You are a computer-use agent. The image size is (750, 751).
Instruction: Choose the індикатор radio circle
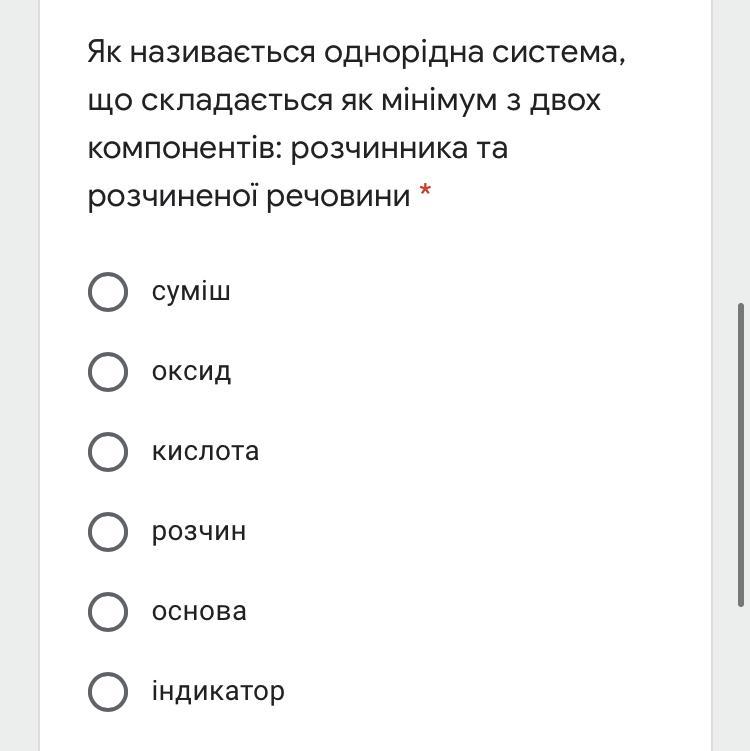tap(108, 692)
